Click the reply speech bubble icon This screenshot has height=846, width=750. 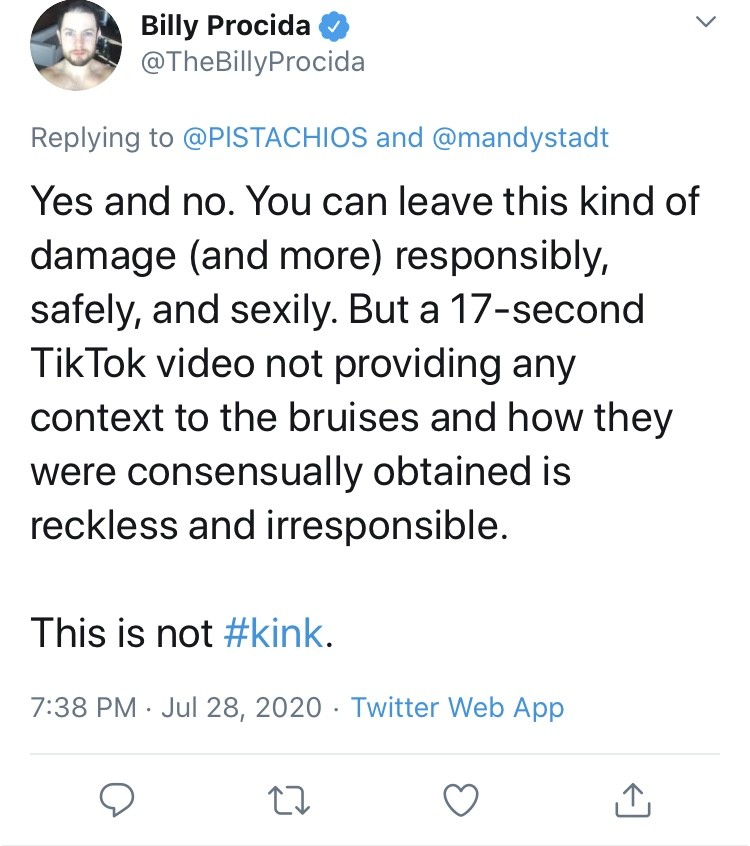coord(119,797)
